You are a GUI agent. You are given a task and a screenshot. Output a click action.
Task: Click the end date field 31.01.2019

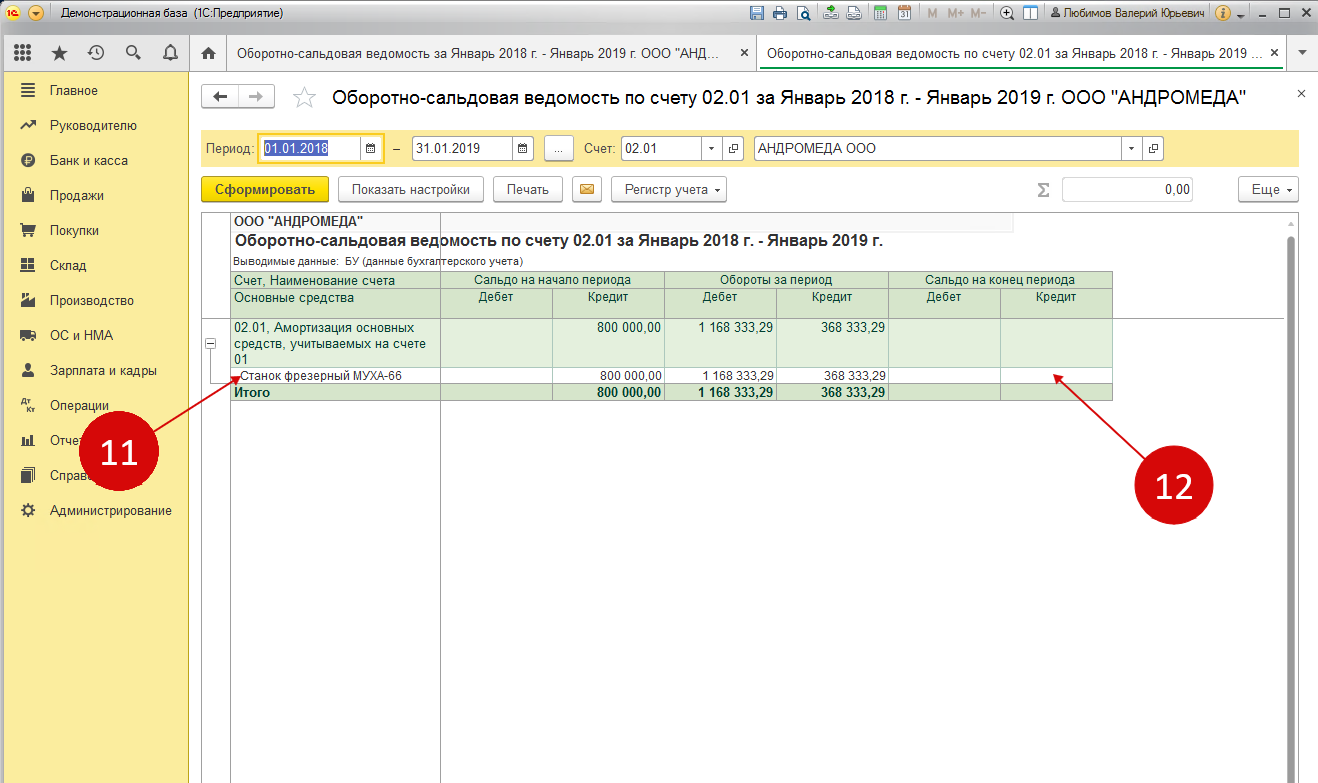(462, 148)
